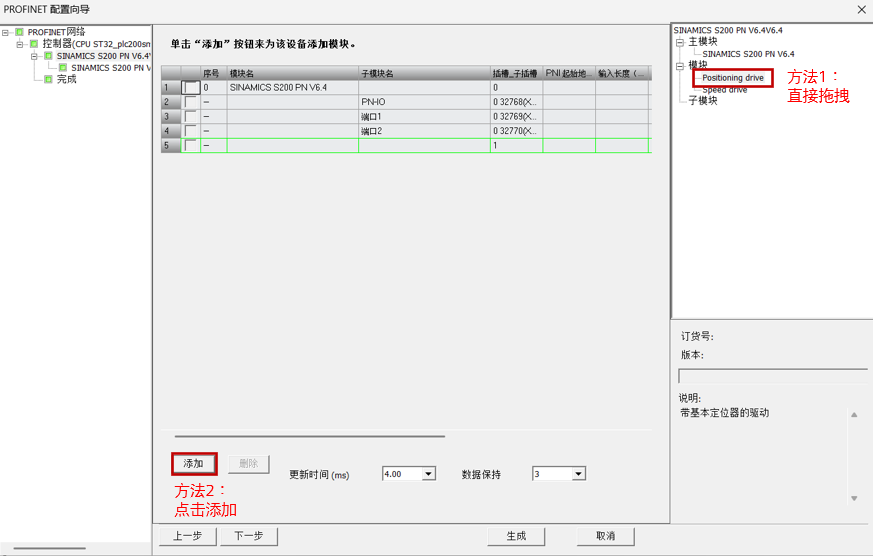Screen dimensions: 875x557
Task: Click the green icon beside 控制器 node
Action: [34, 44]
